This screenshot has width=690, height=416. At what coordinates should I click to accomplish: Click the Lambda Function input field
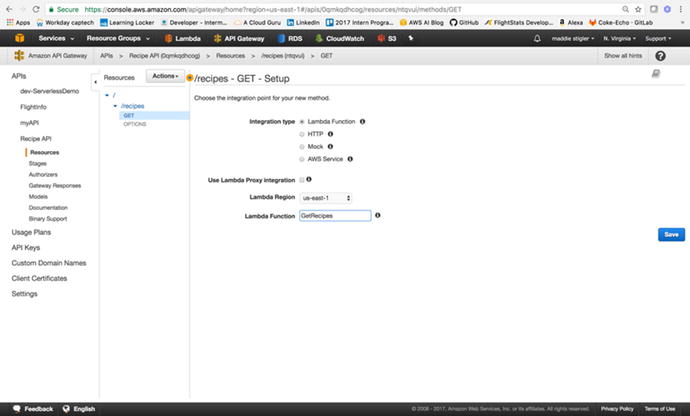pyautogui.click(x=335, y=216)
